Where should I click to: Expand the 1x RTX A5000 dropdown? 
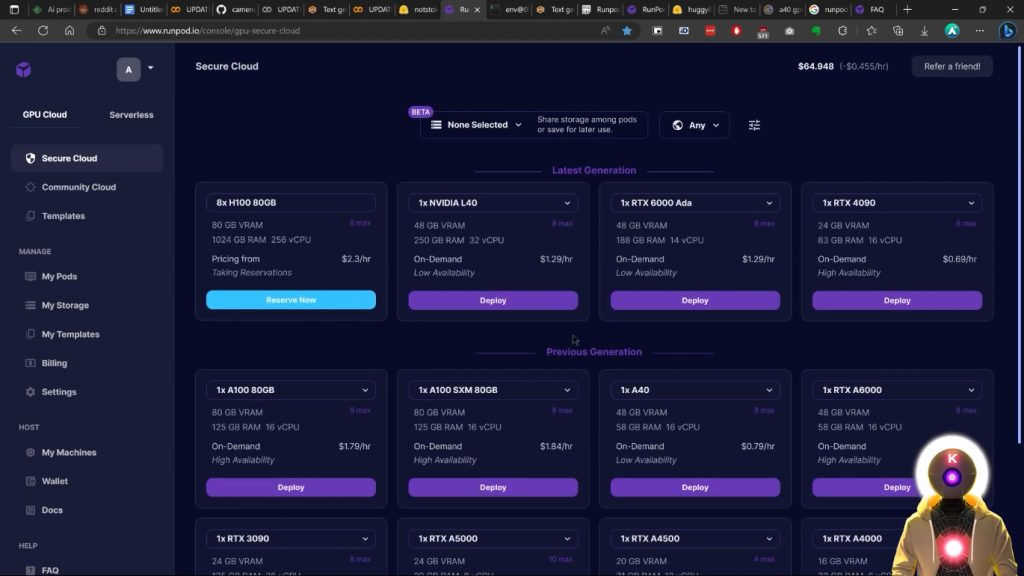point(493,539)
